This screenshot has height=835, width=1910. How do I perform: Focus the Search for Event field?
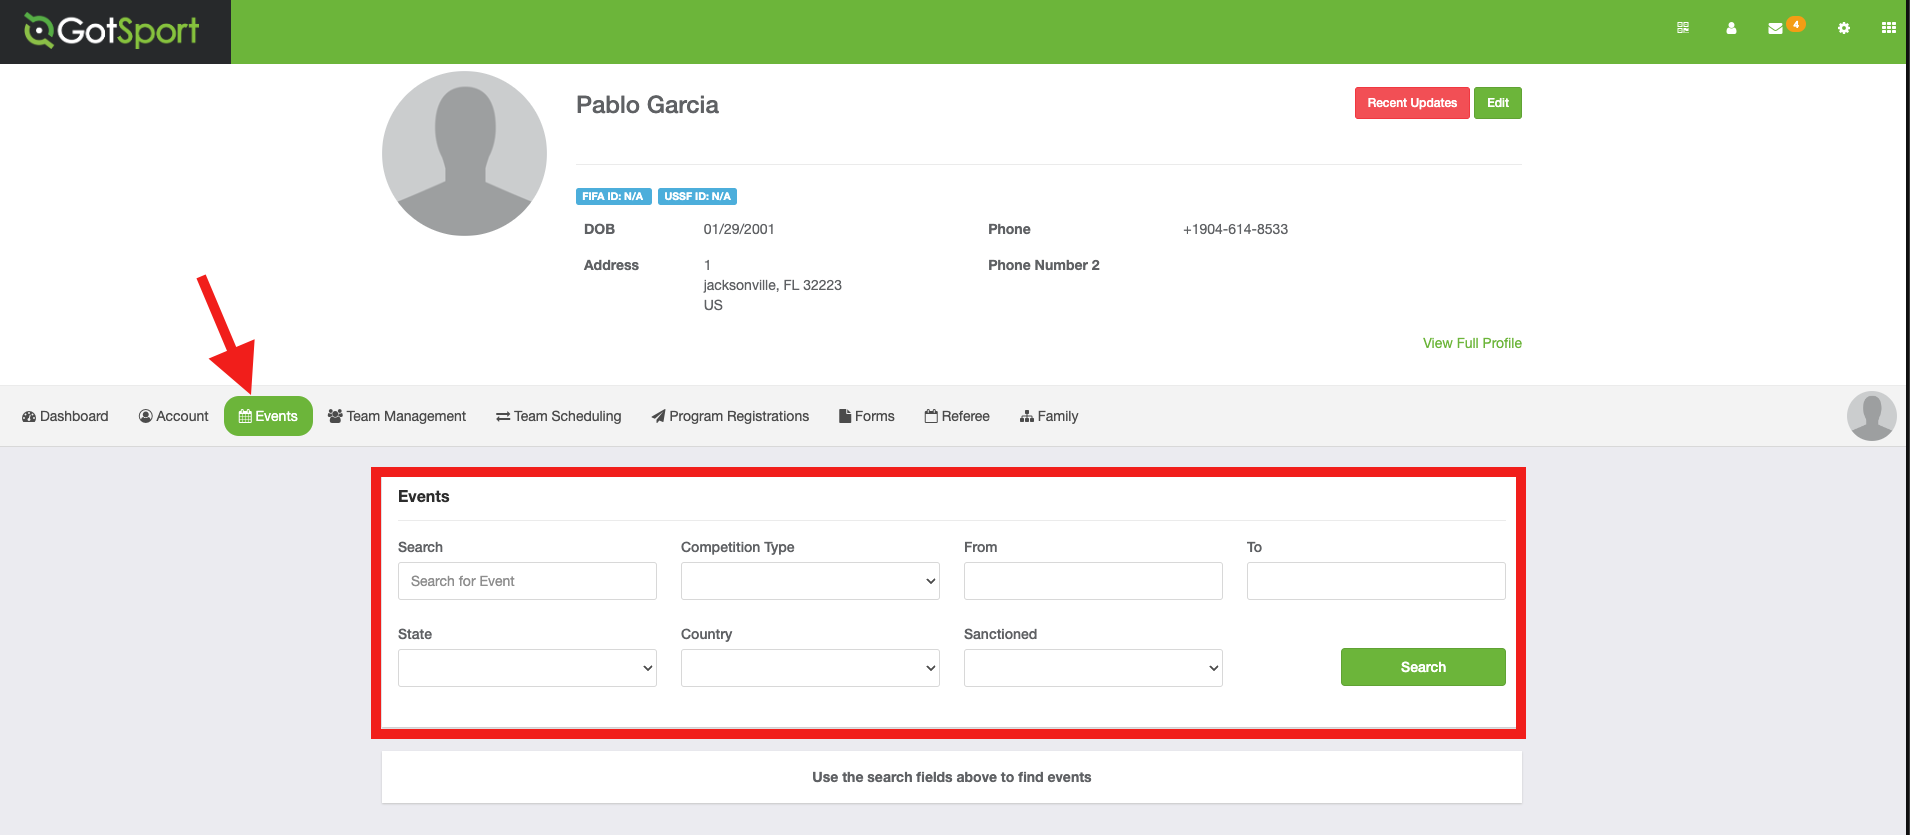tap(527, 581)
